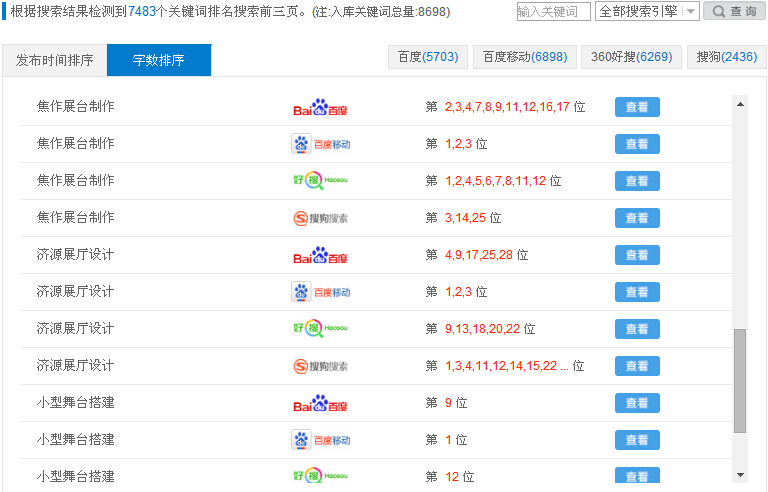Click 小型舞台搭建 keyword in 百度移动 row

coord(75,440)
